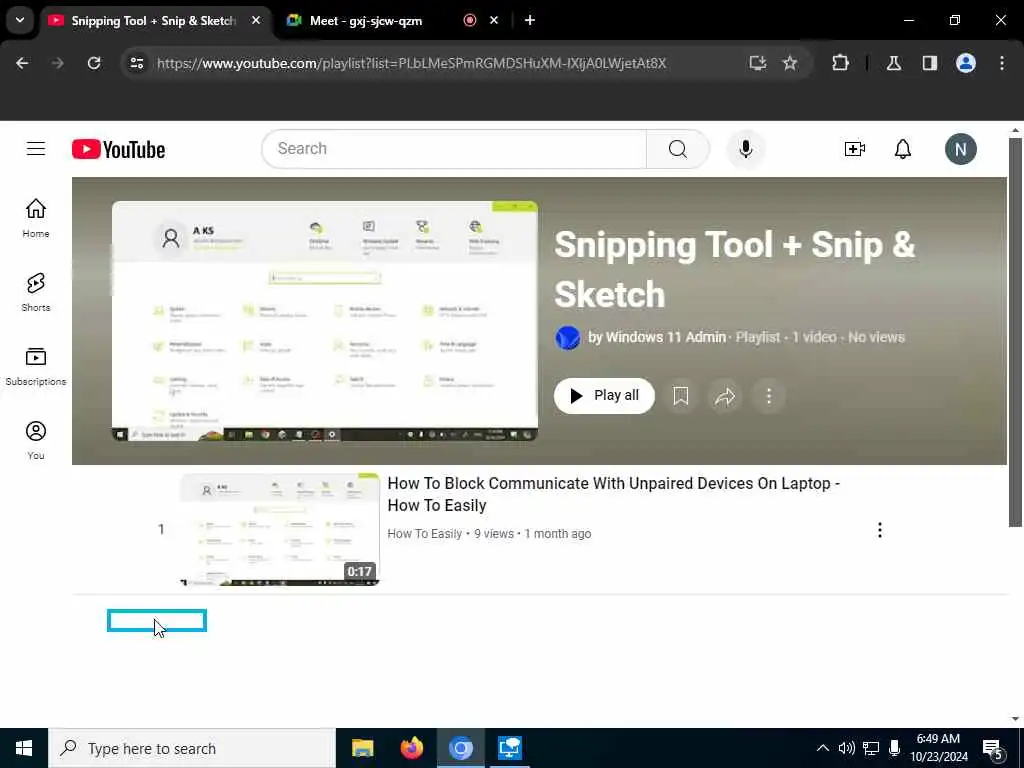The width and height of the screenshot is (1024, 768).
Task: Reload the page
Action: coord(94,63)
